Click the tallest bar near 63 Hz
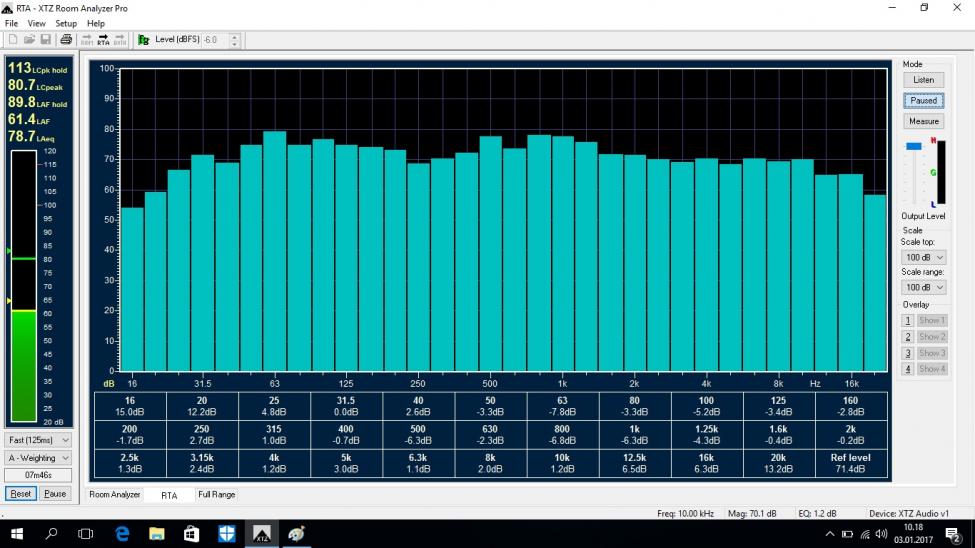This screenshot has width=975, height=548. 274,251
